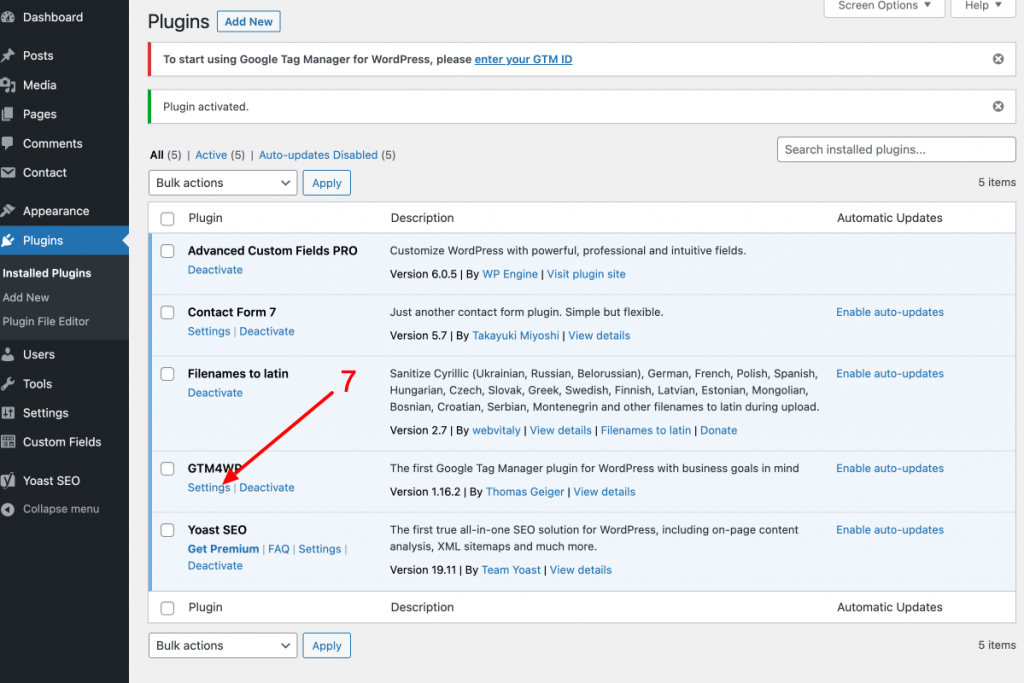This screenshot has width=1024, height=683.
Task: Deactivate the Yoast SEO plugin
Action: 216,565
